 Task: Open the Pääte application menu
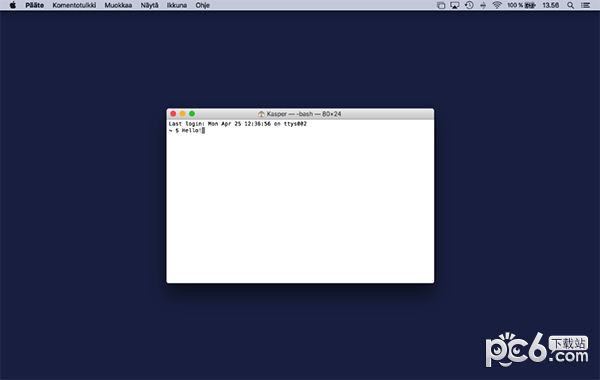[35, 5]
